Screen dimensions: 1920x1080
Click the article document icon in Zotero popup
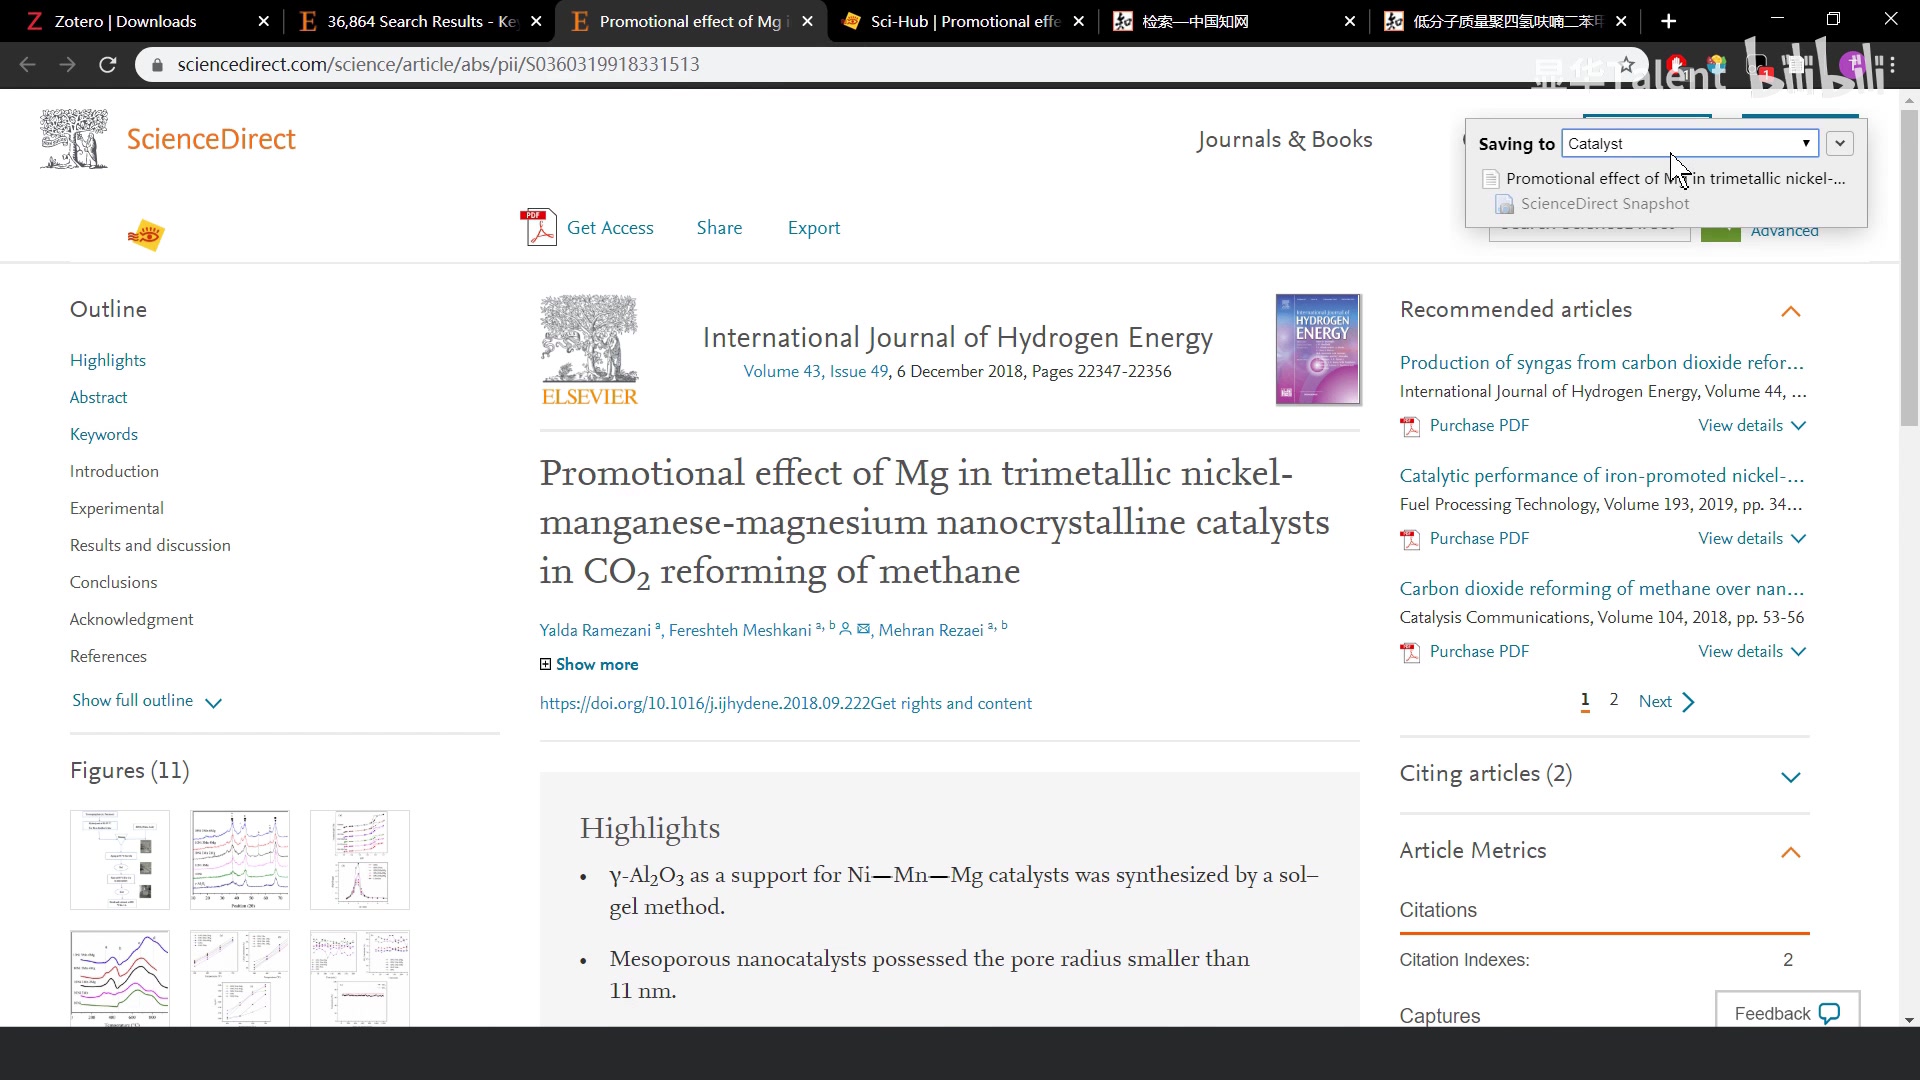[1491, 179]
